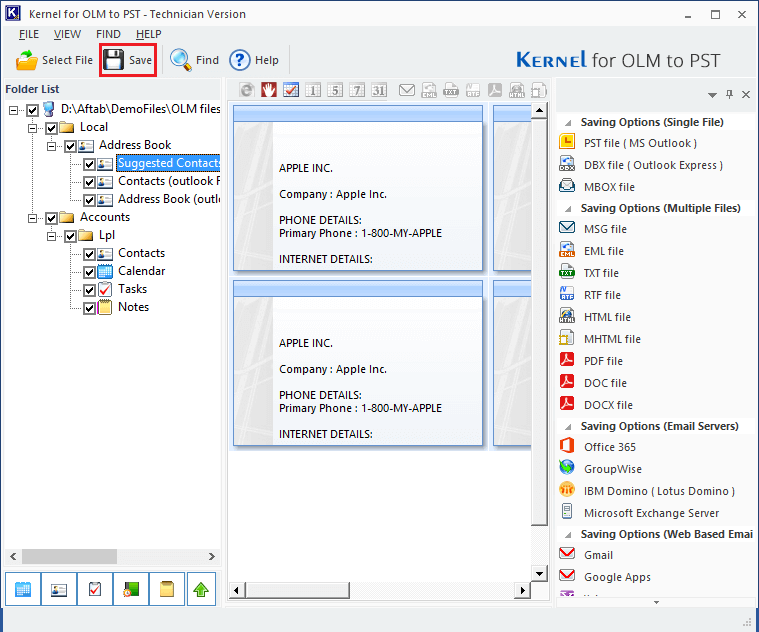Click the HTML icon in the preview toolbar

(517, 90)
